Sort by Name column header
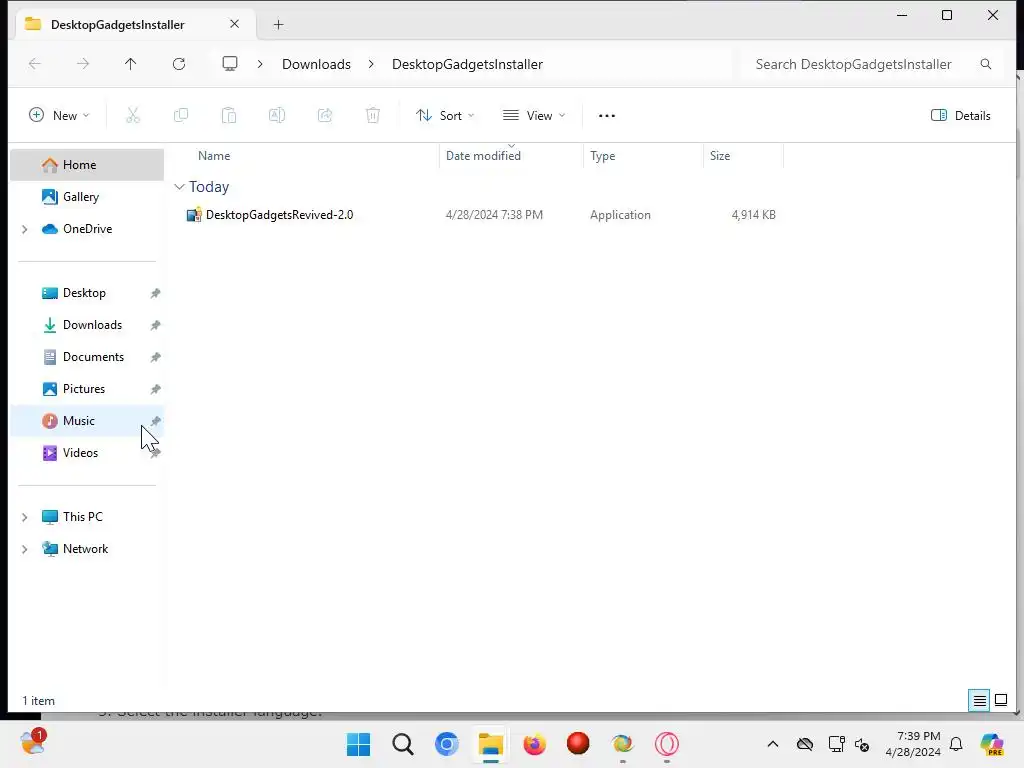Screen dimensions: 1024x768 pyautogui.click(x=214, y=155)
